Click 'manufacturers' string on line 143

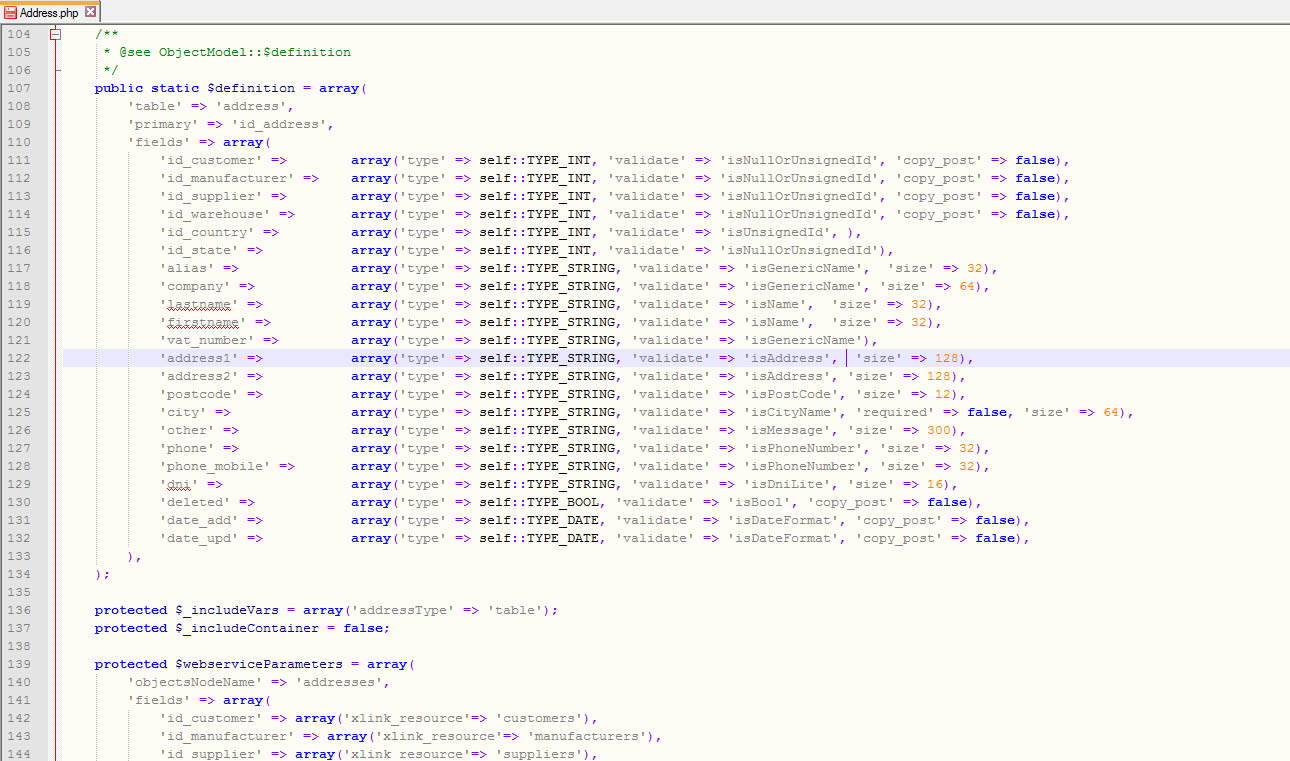586,736
